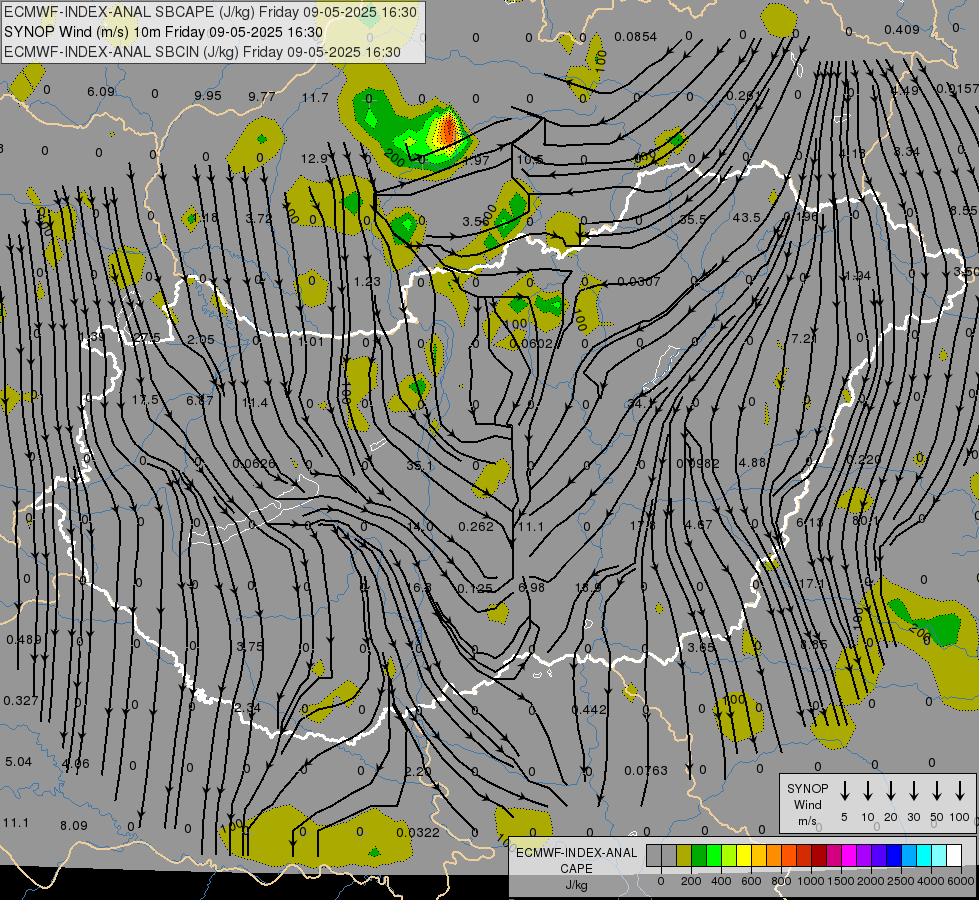
Task: Click the station value 17.5
Action: (145, 400)
